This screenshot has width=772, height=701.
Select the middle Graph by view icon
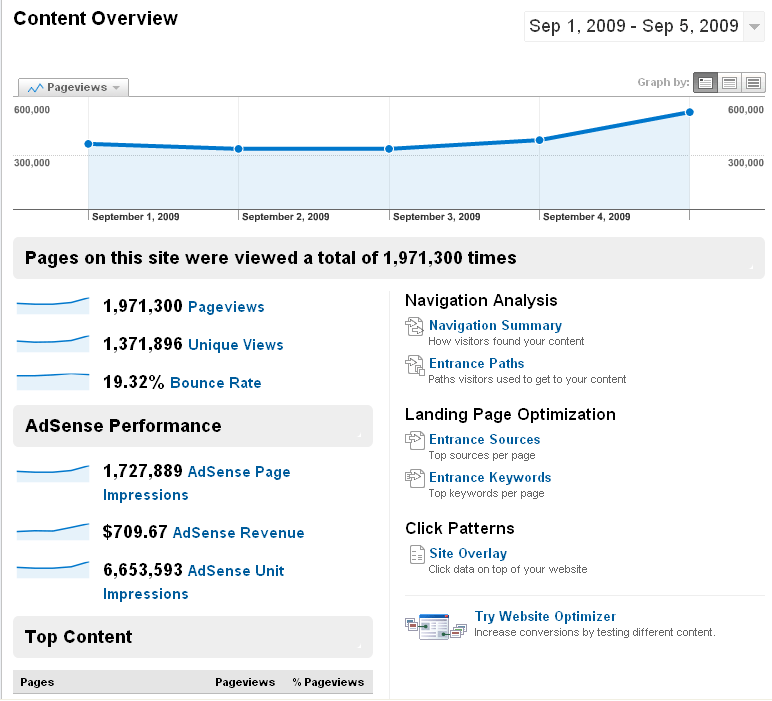(729, 83)
